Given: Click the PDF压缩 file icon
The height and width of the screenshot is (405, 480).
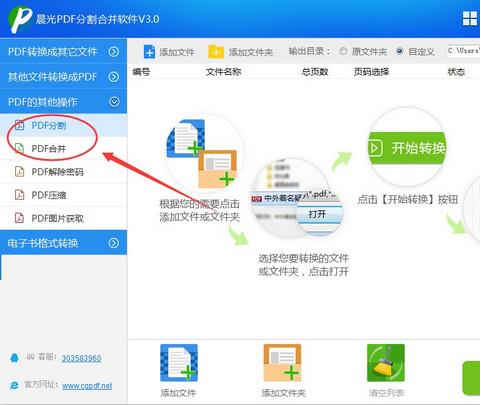Looking at the screenshot, I should pyautogui.click(x=20, y=195).
